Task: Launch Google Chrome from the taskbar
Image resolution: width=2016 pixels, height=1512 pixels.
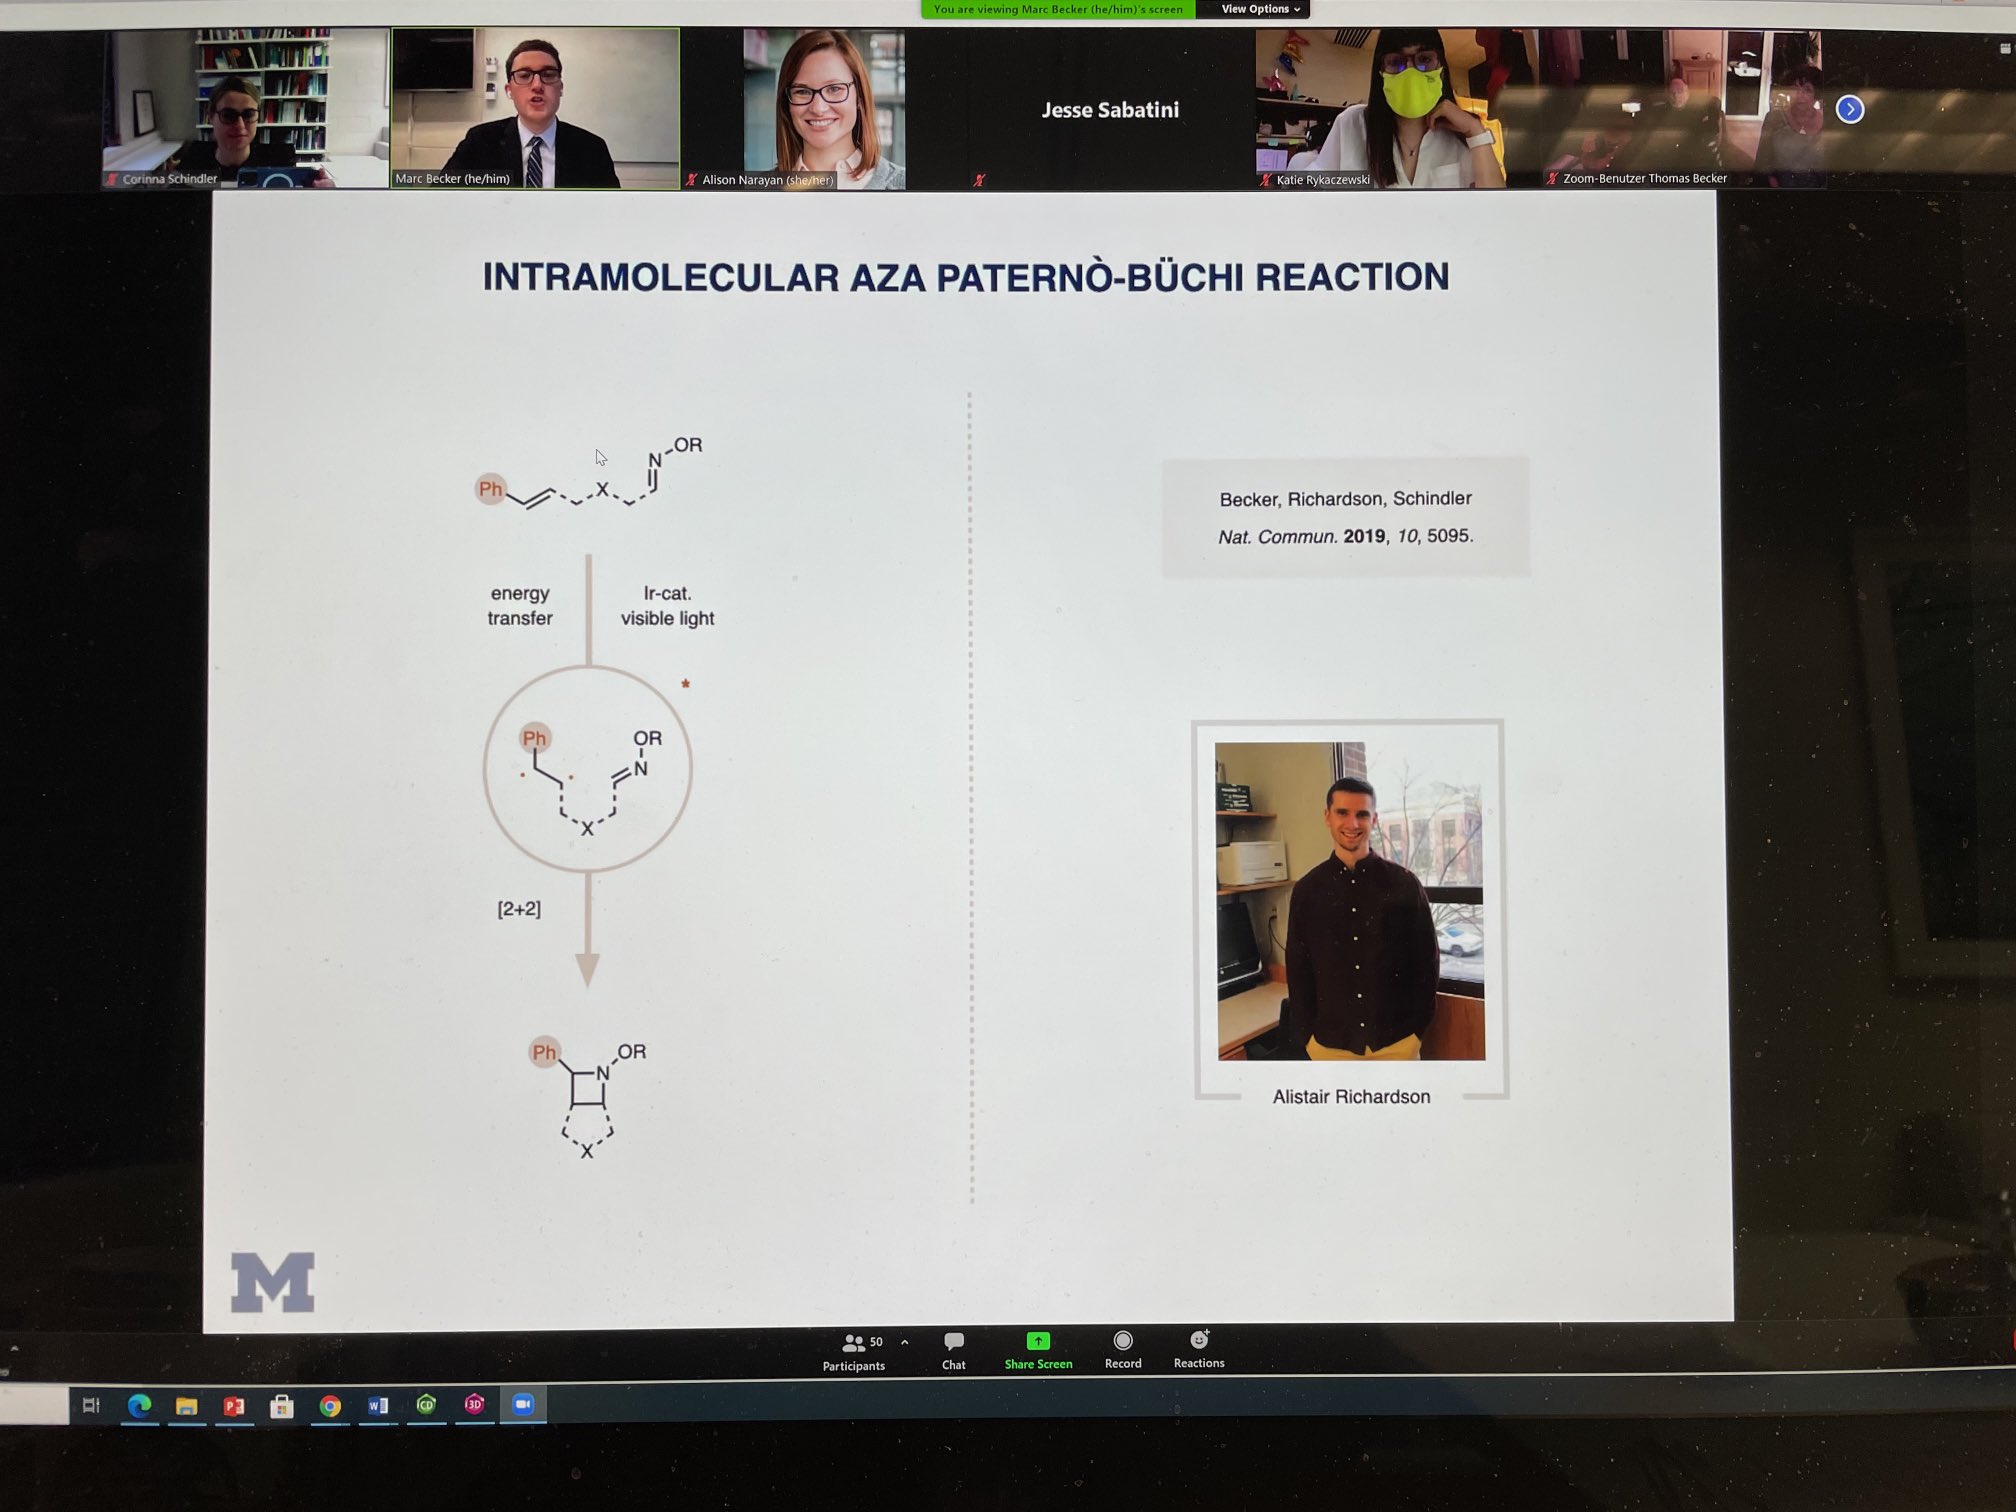Action: [330, 1406]
